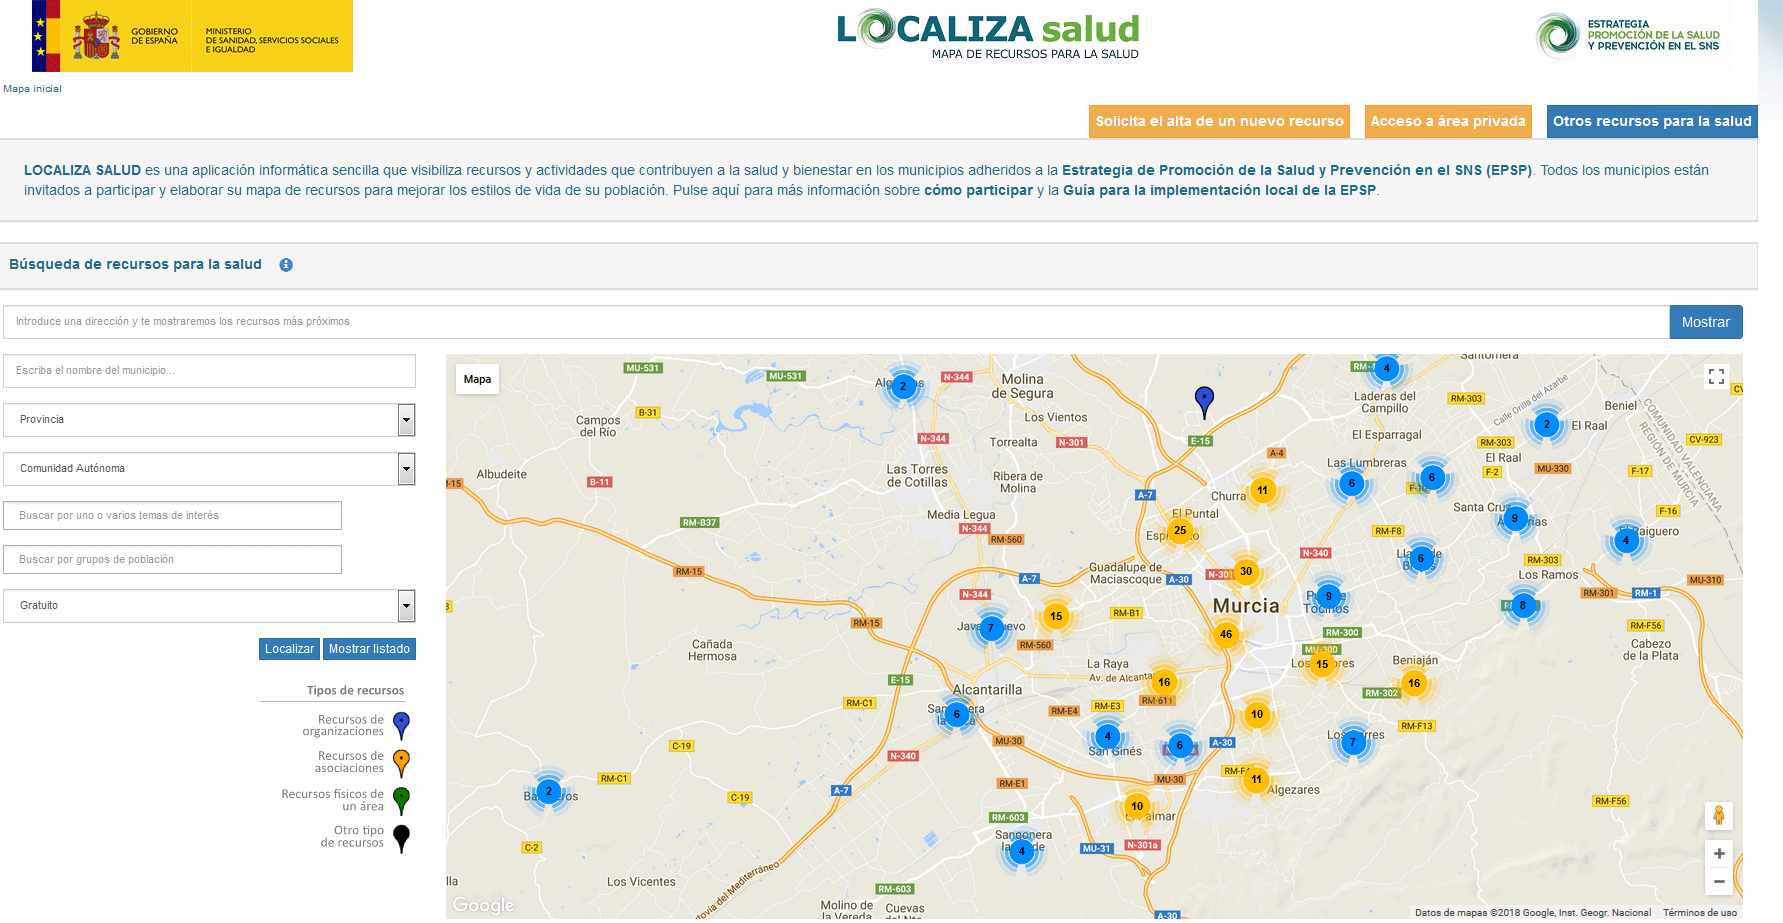Open the blue cluster 2 near El Raal
Screen dimensions: 1783x923
click(x=1547, y=424)
